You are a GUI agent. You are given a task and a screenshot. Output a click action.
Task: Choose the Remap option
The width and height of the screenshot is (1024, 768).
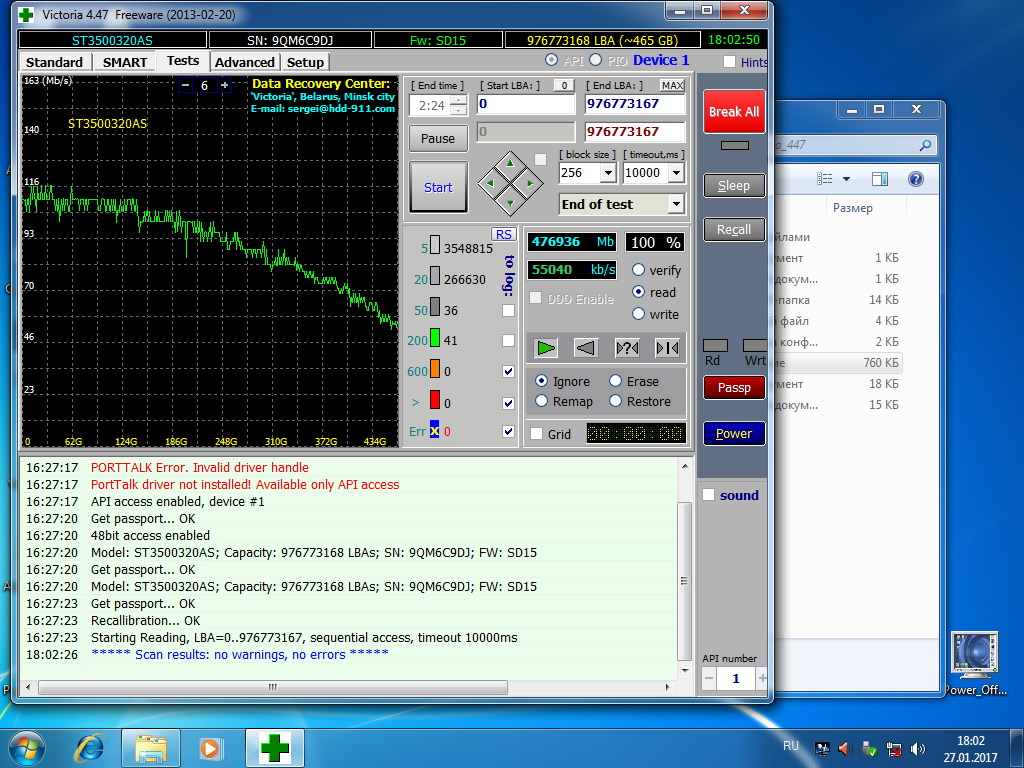542,401
